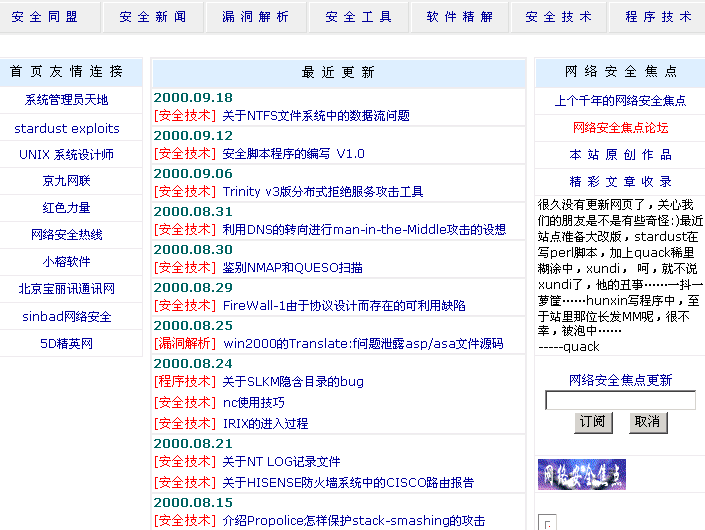
Task: Click the 网络安全焦点更新 subscription input field
Action: coord(620,400)
